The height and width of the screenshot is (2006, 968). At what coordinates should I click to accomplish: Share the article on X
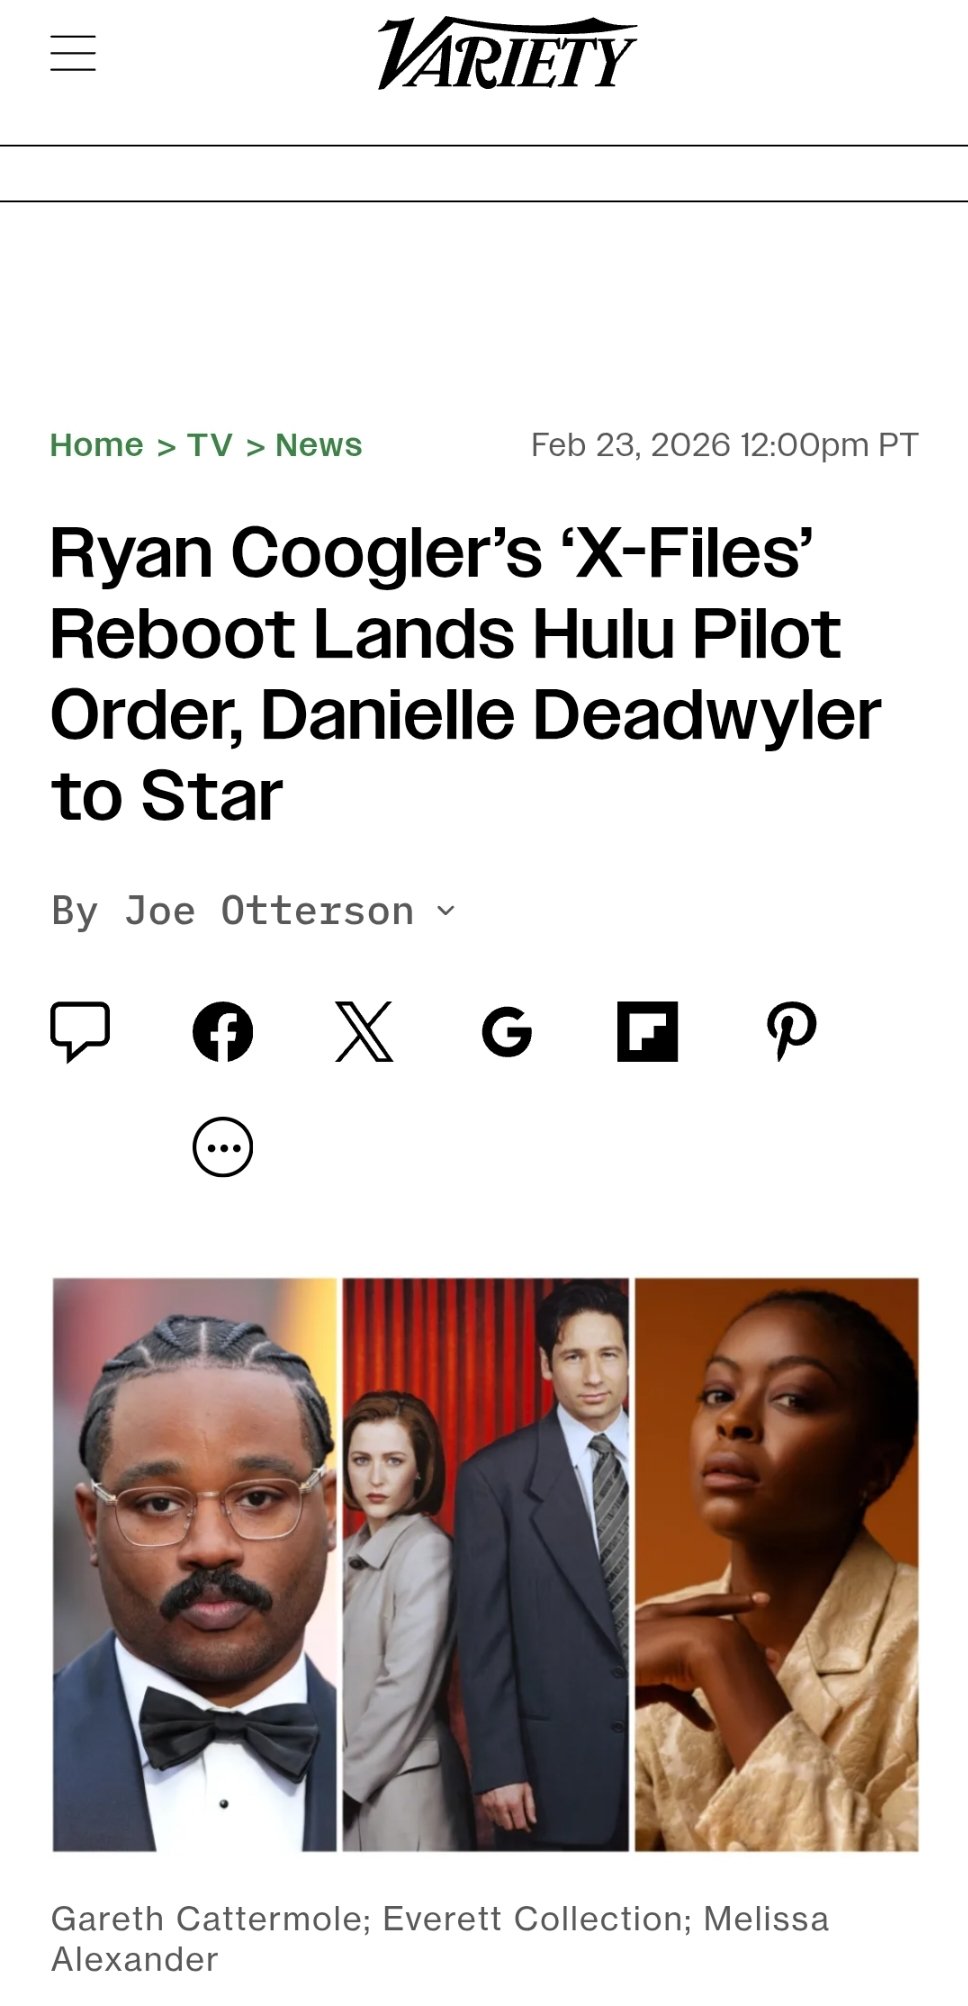tap(364, 1031)
